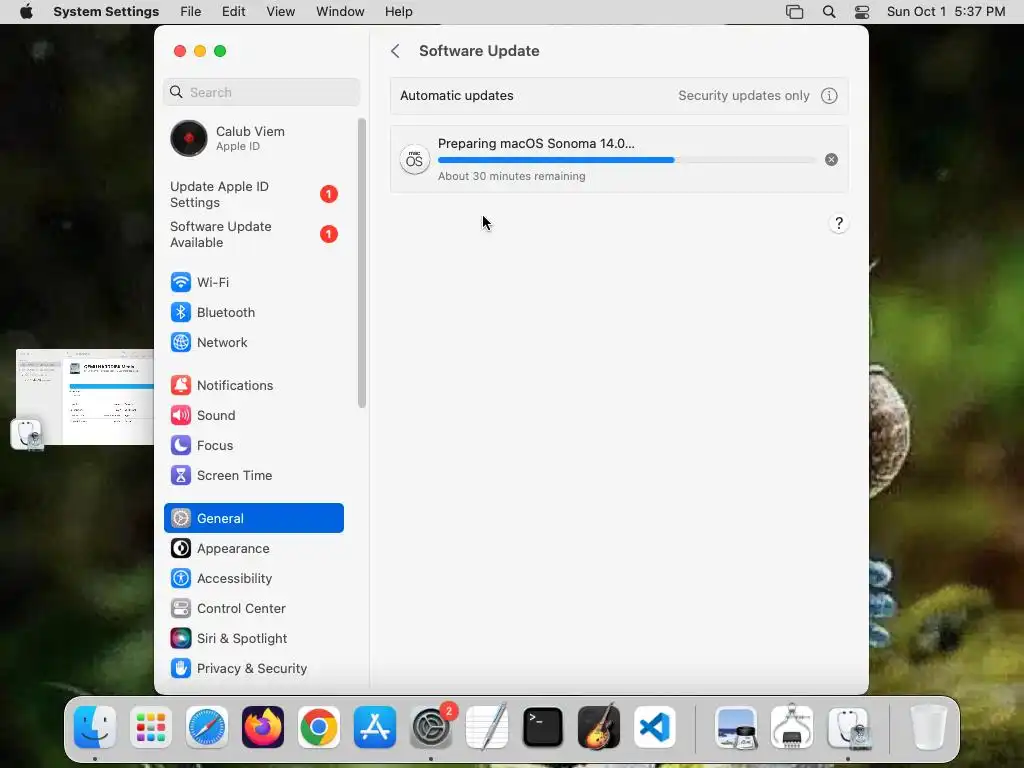
Task: Open the Help menu
Action: point(398,12)
